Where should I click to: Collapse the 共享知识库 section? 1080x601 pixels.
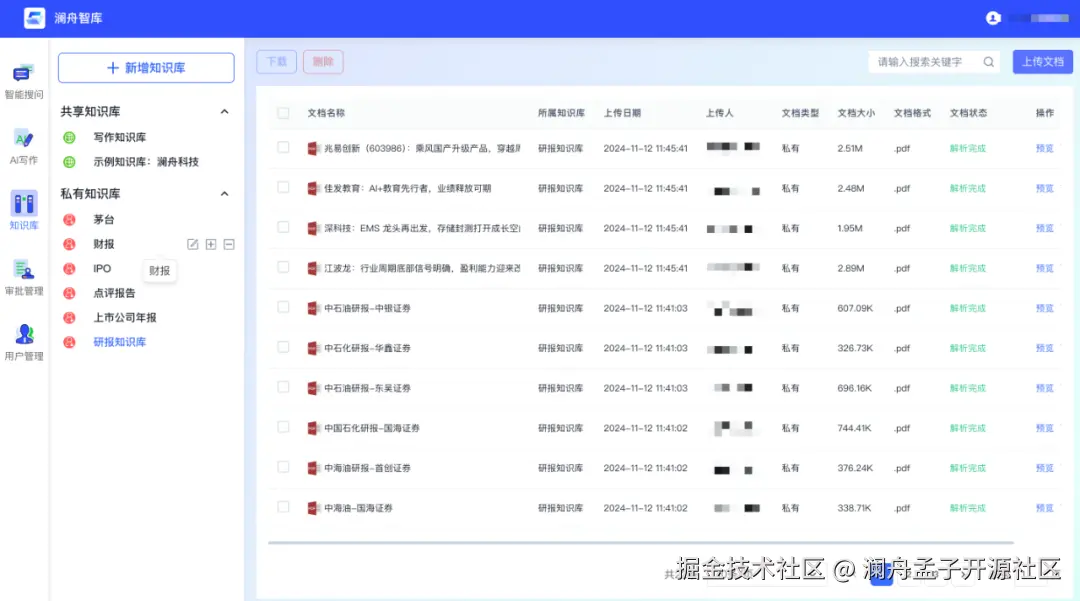coord(225,112)
